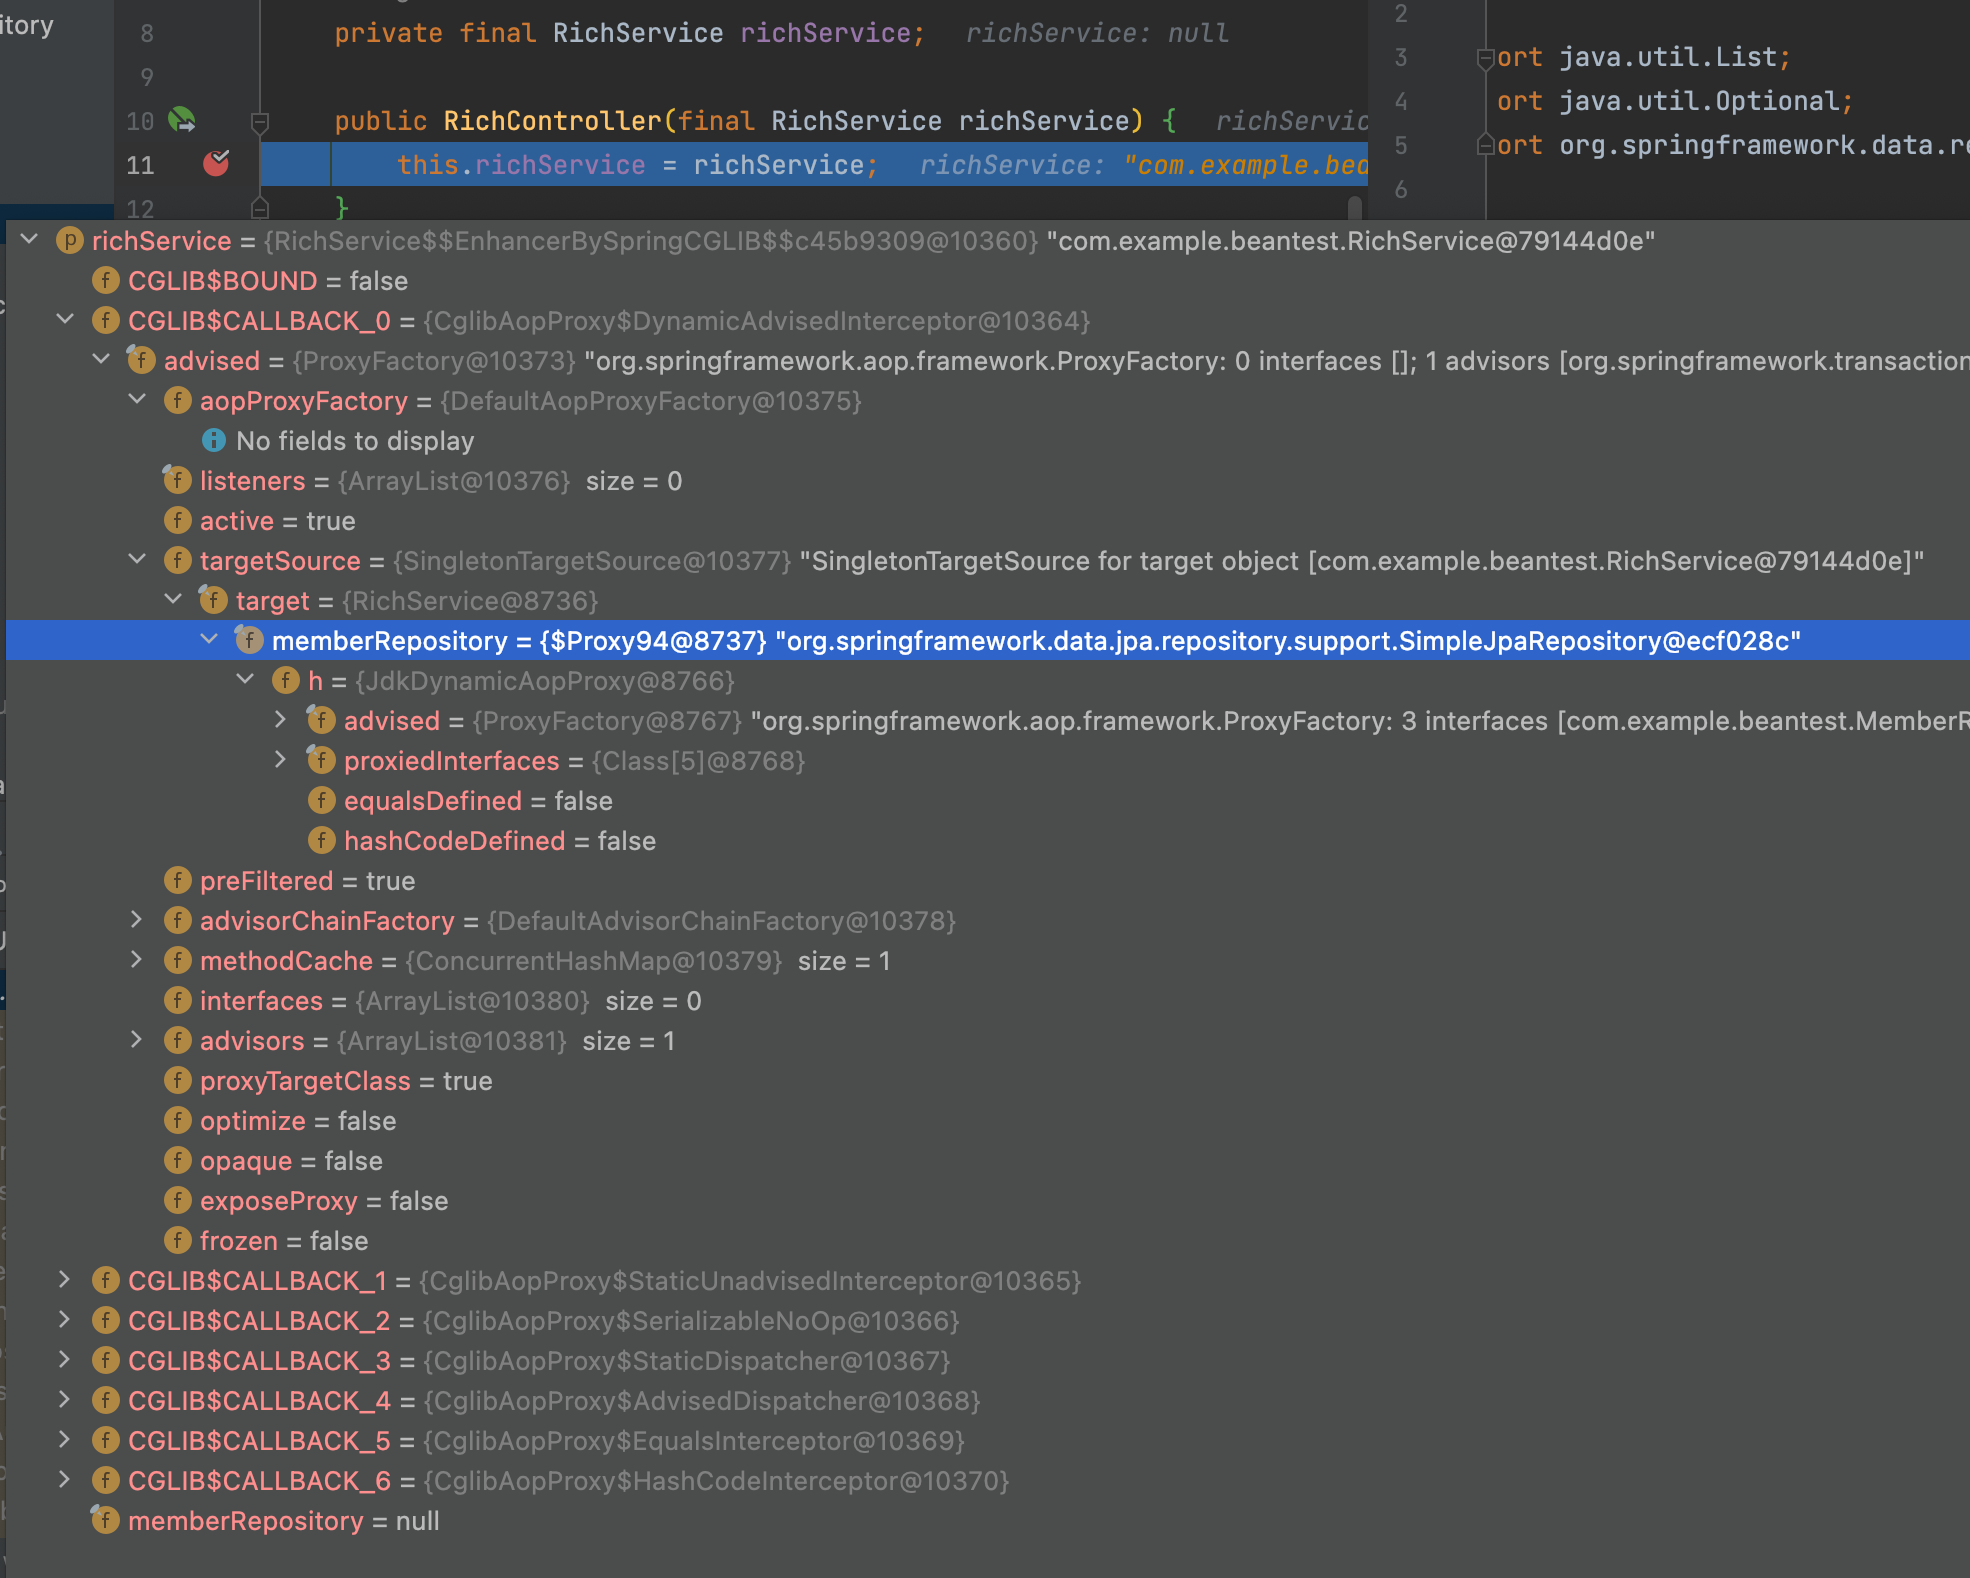Click the info icon next to No fields to display
This screenshot has width=1970, height=1578.
pos(213,440)
